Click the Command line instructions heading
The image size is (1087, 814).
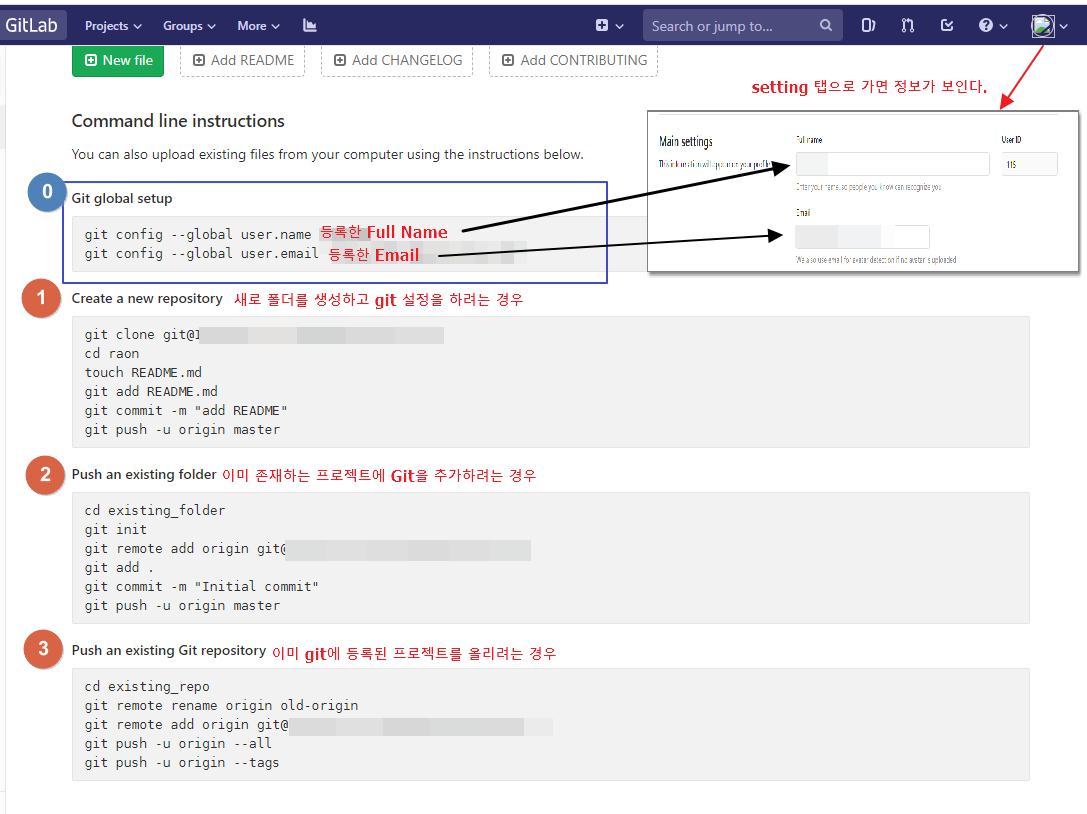coord(178,121)
